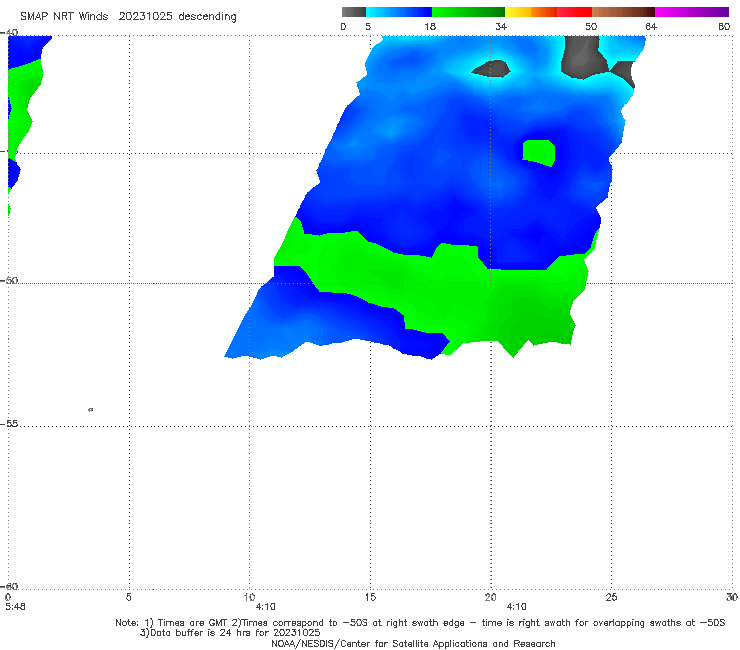The height and width of the screenshot is (650, 740).
Task: Click the latitude axis label "-50"
Action: pos(9,280)
